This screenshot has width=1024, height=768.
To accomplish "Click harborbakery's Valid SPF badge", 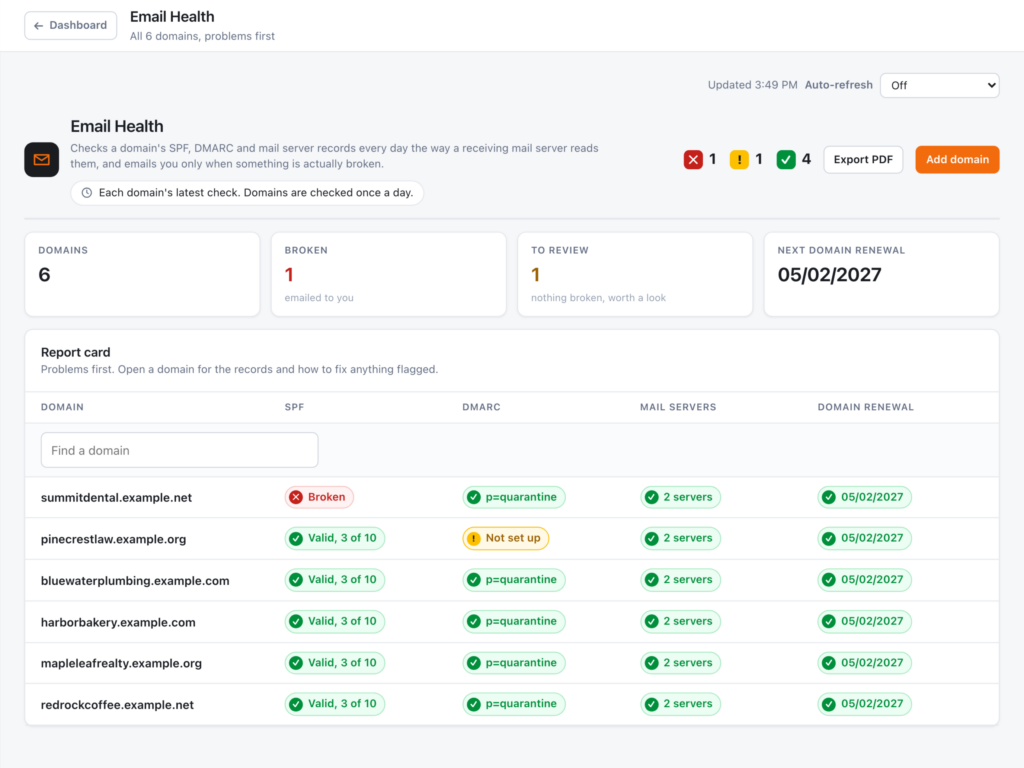I will coord(334,621).
